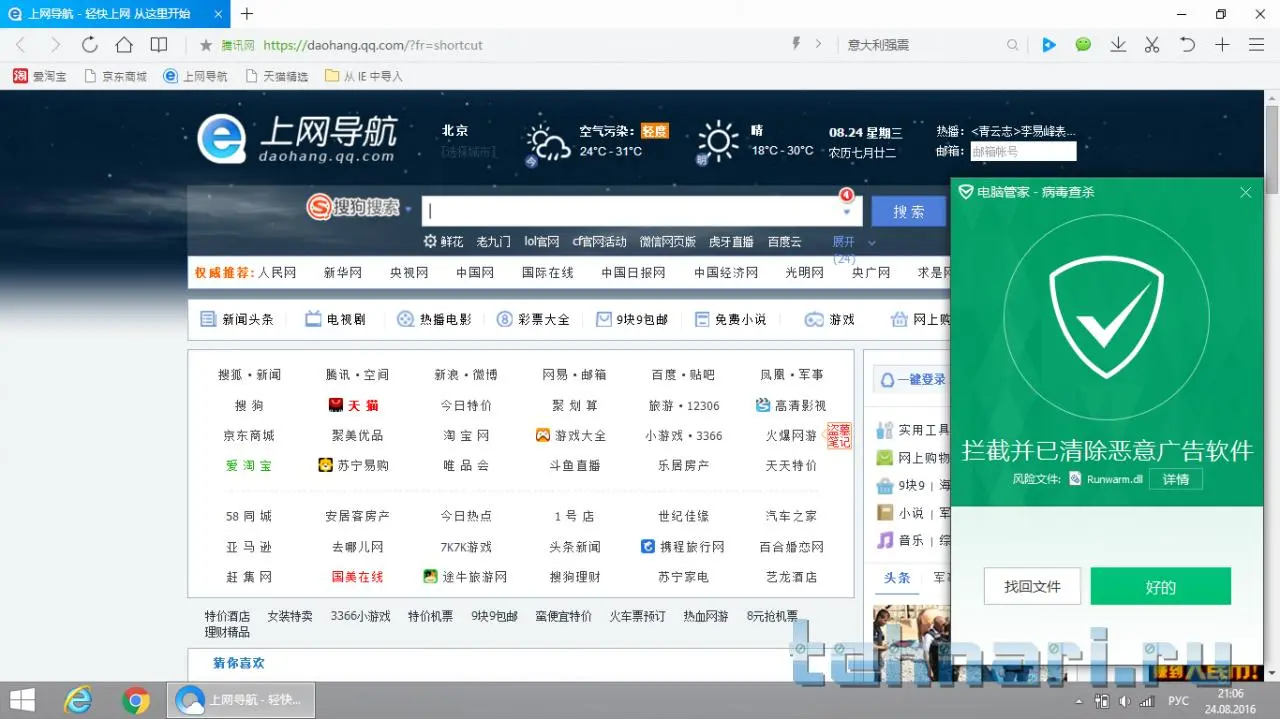Select the 新闻头条 category tab
The width and height of the screenshot is (1280, 719).
[x=237, y=319]
